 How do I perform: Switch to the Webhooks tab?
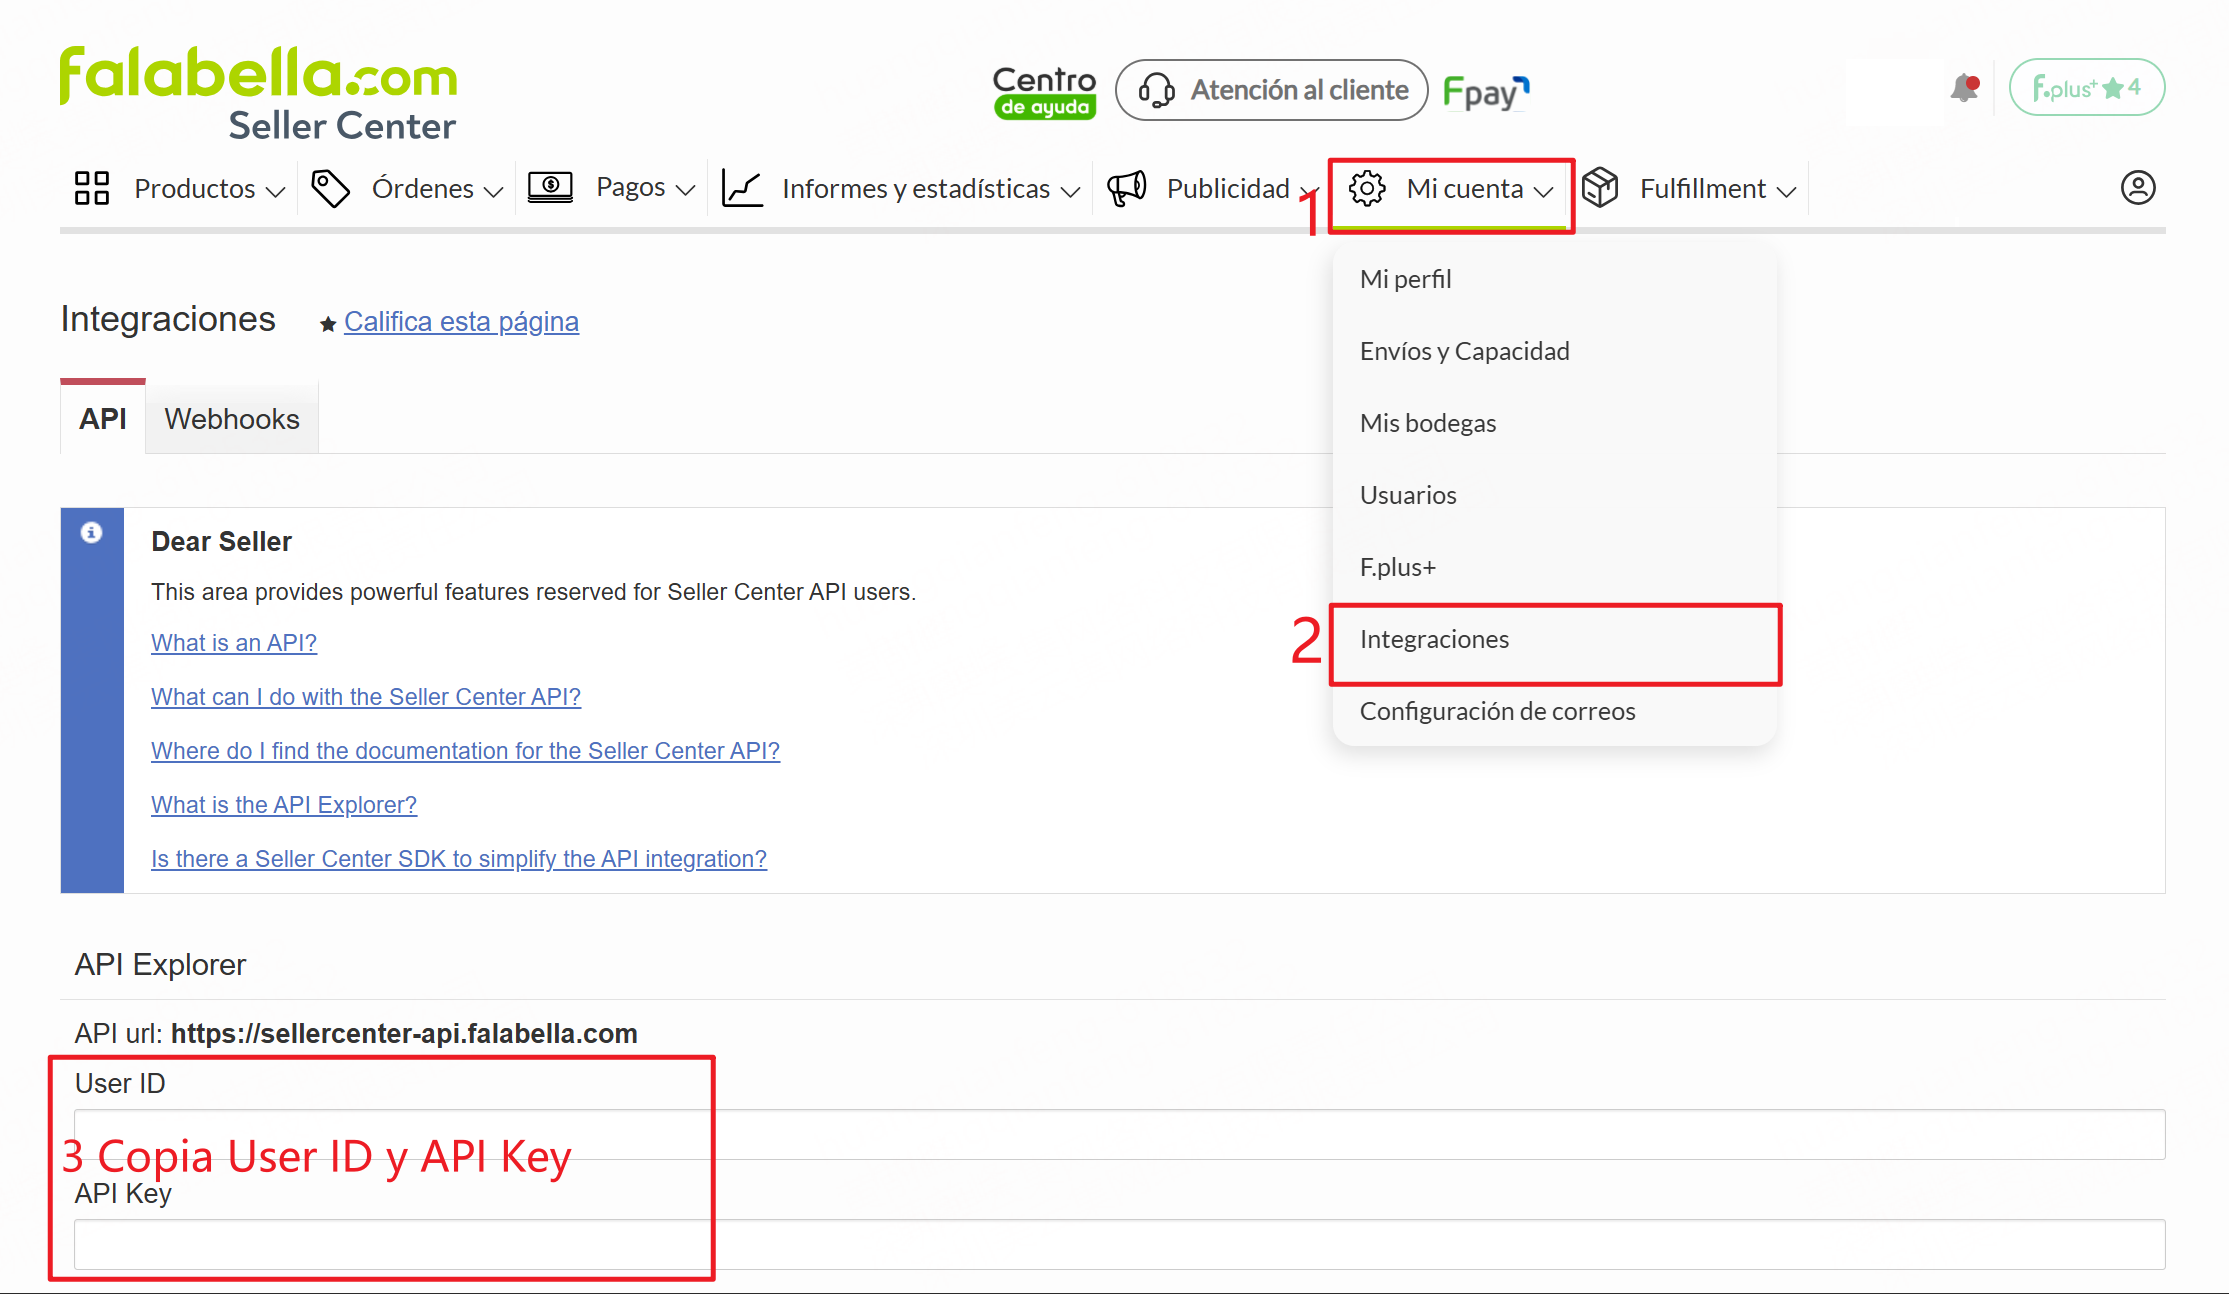tap(232, 418)
